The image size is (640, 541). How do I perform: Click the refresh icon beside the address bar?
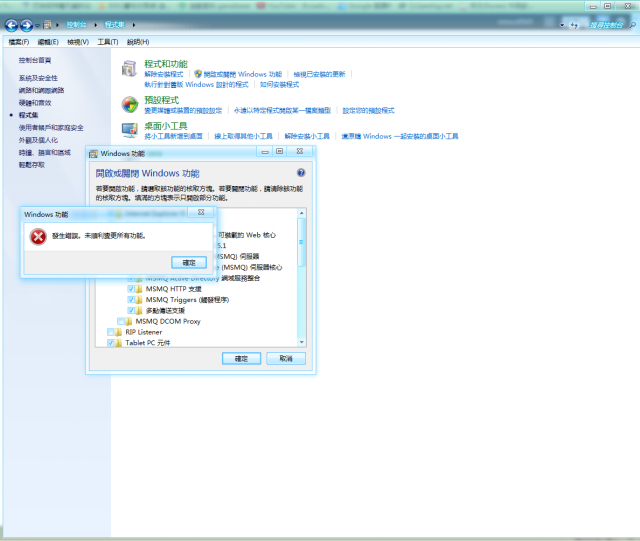coord(574,25)
